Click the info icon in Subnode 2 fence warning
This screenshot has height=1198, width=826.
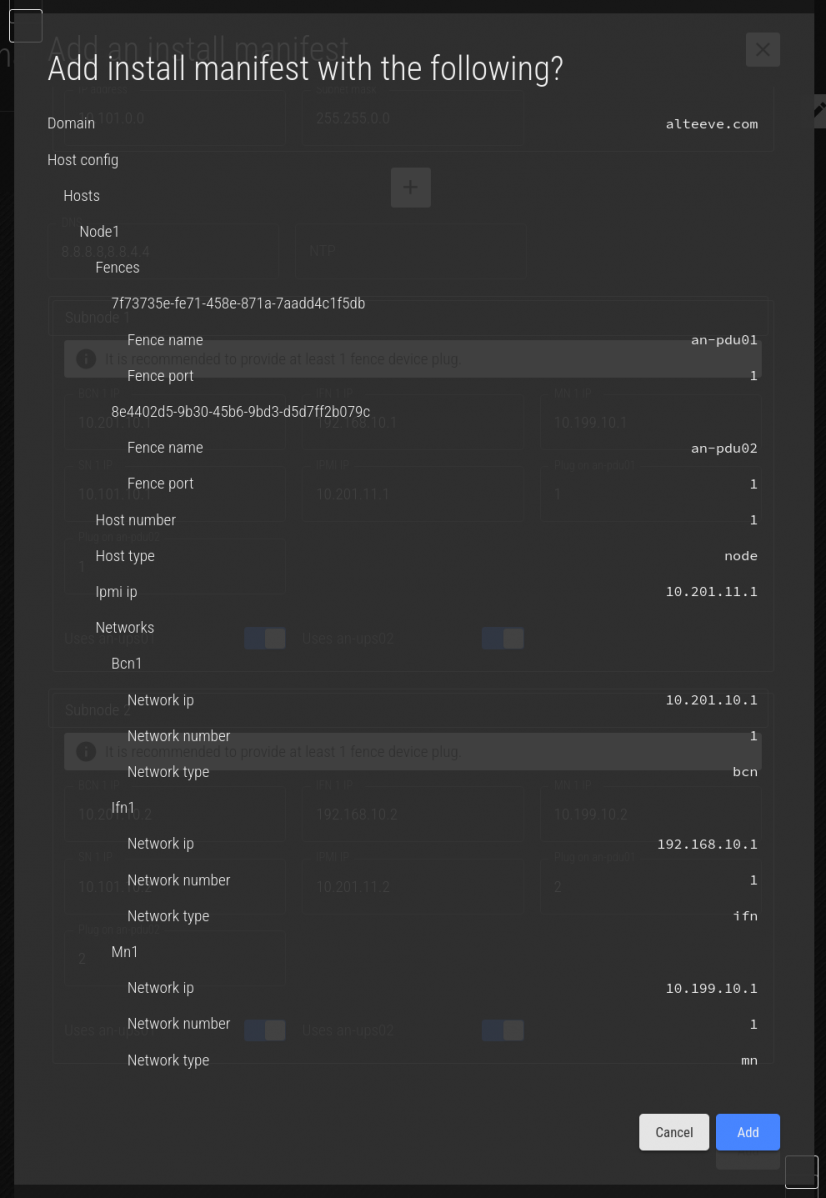click(86, 751)
